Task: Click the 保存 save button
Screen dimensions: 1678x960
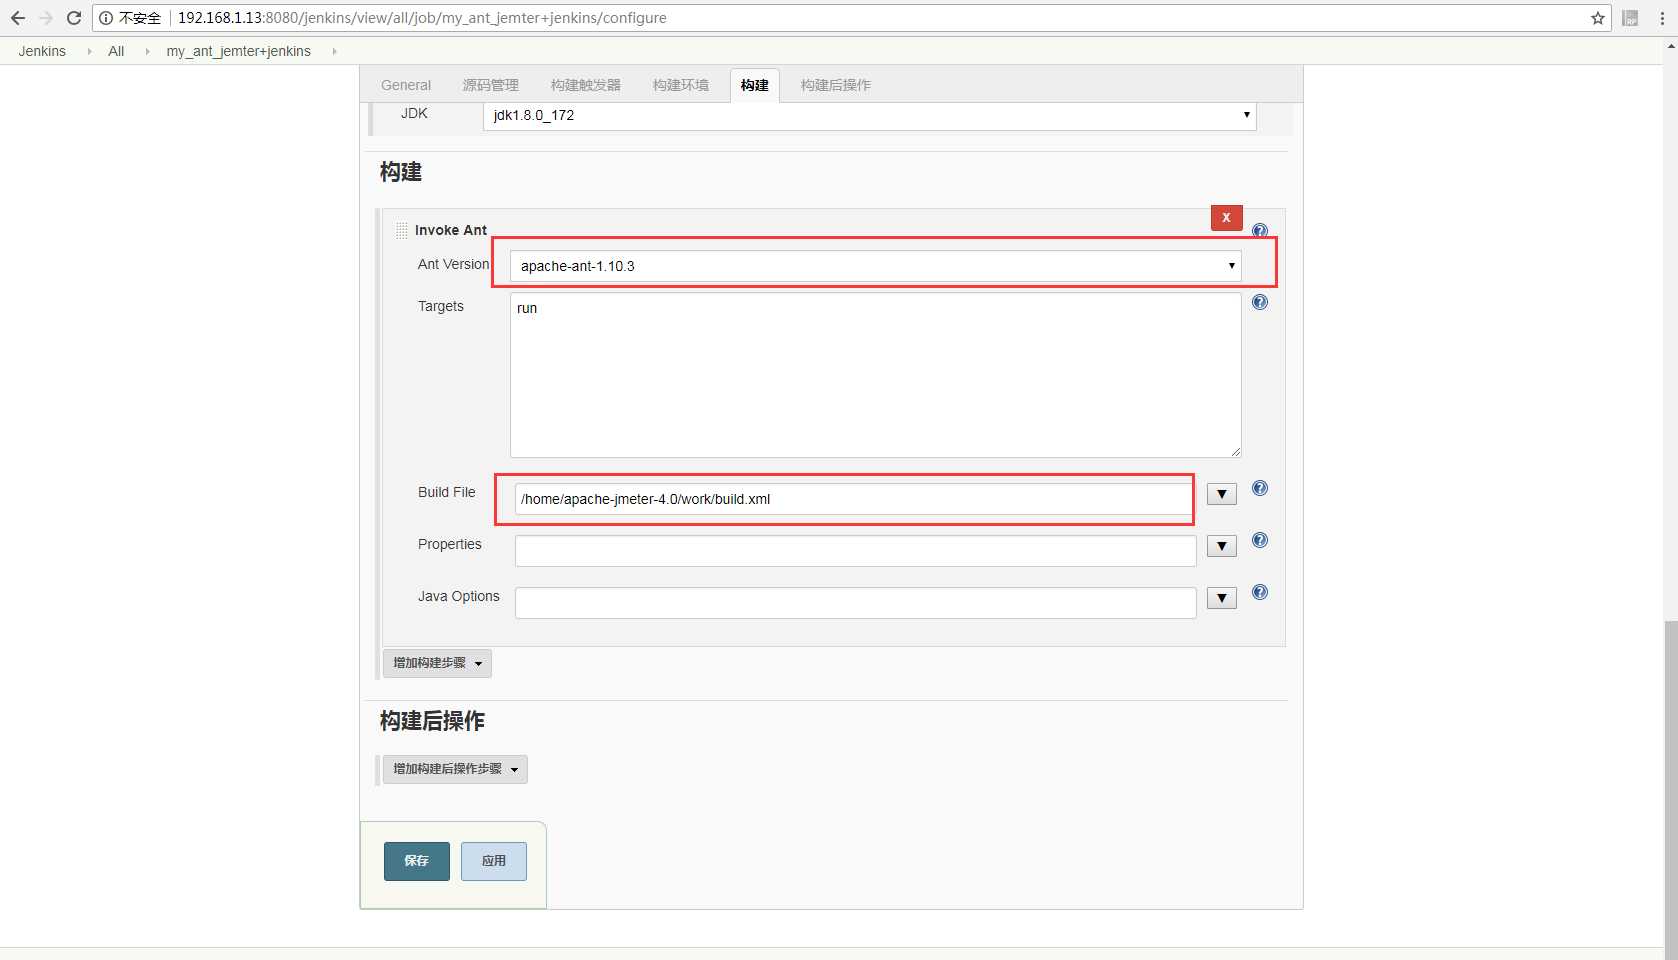Action: [x=417, y=861]
